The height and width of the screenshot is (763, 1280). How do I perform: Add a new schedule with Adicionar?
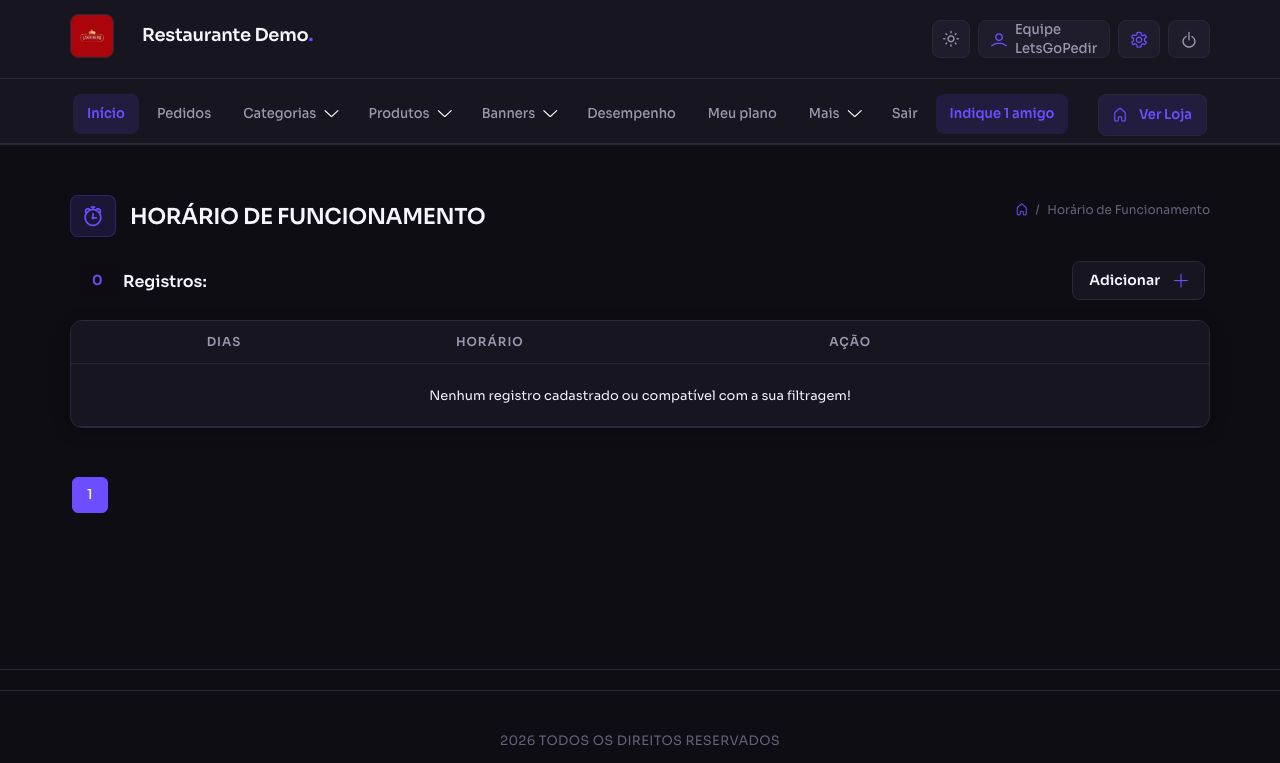point(1138,281)
